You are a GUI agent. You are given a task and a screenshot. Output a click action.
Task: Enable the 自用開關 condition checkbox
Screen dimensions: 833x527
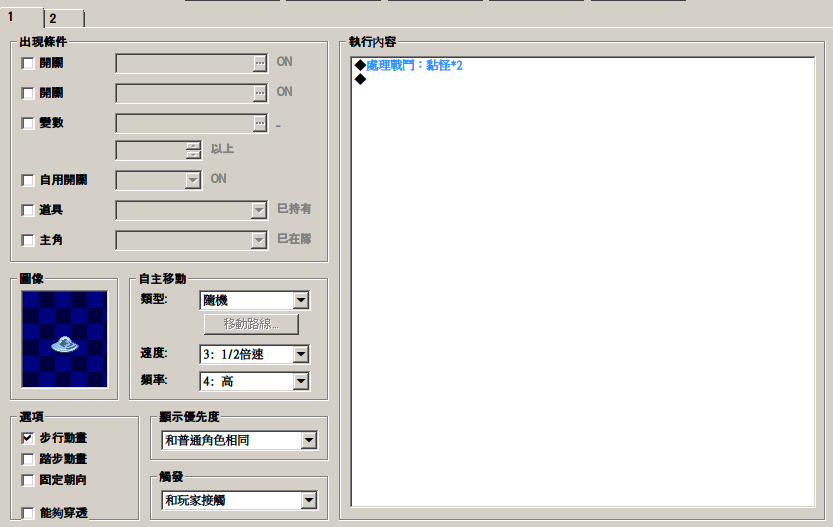[x=28, y=180]
